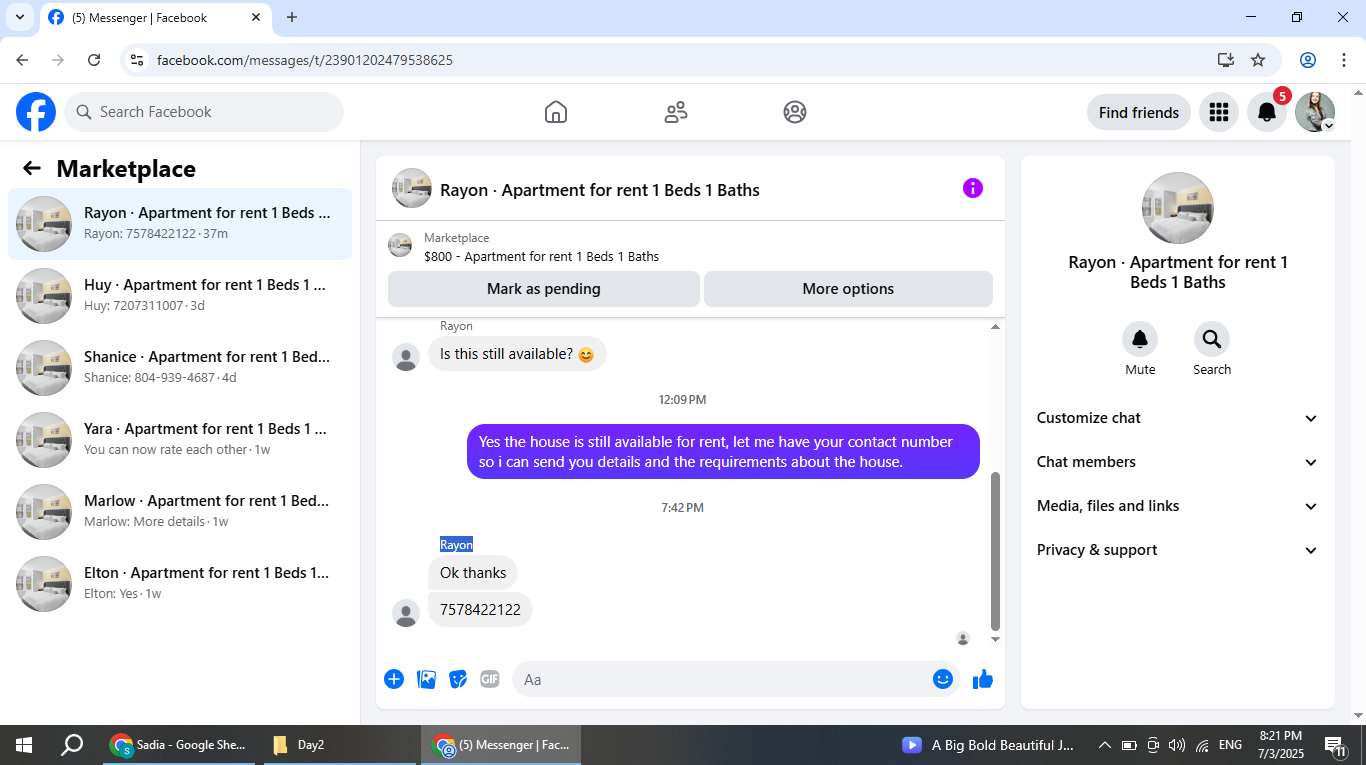The image size is (1366, 765).
Task: Go back with browser back arrow
Action: coord(22,60)
